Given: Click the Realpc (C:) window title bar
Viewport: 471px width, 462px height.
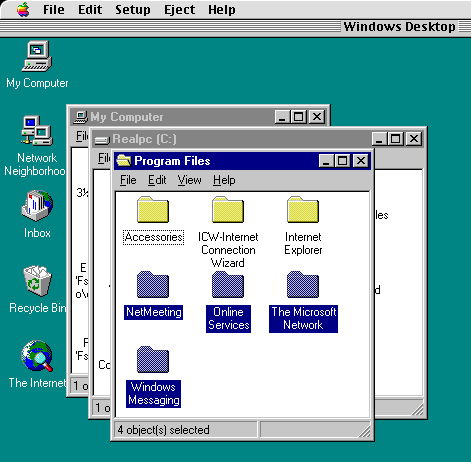Looking at the screenshot, I should point(258,139).
